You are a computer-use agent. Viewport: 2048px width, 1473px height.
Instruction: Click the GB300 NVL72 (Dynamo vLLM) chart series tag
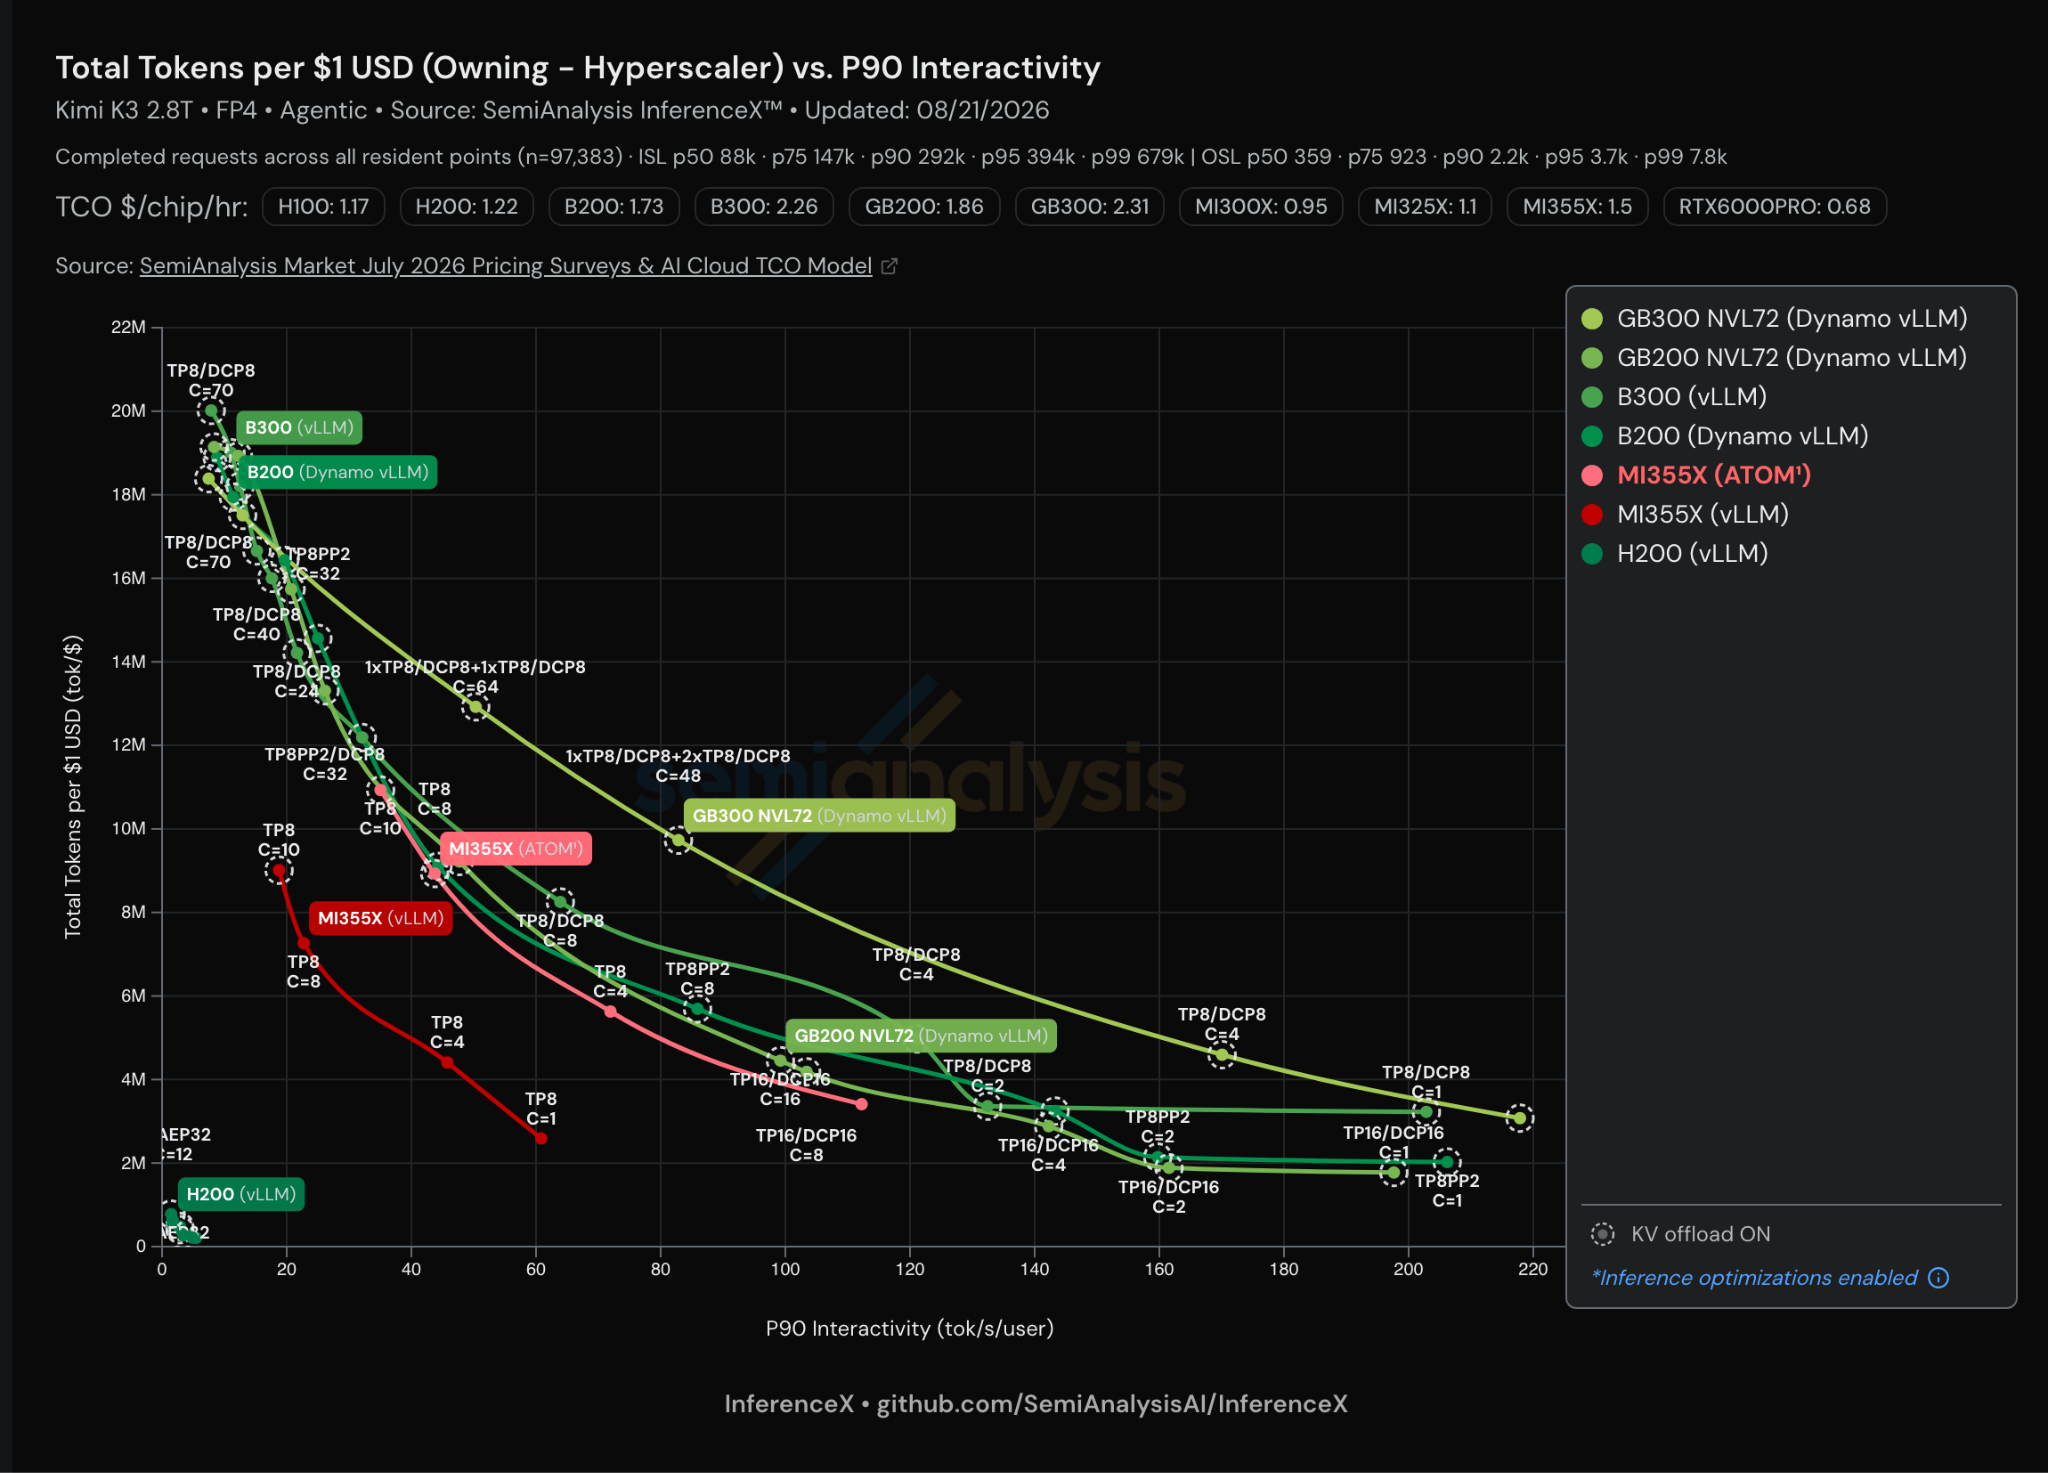(x=819, y=816)
